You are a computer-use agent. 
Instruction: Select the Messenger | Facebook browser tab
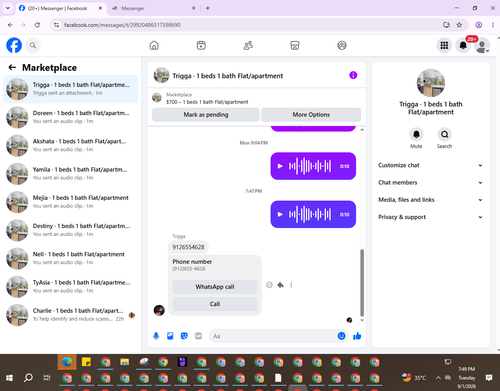pos(60,8)
